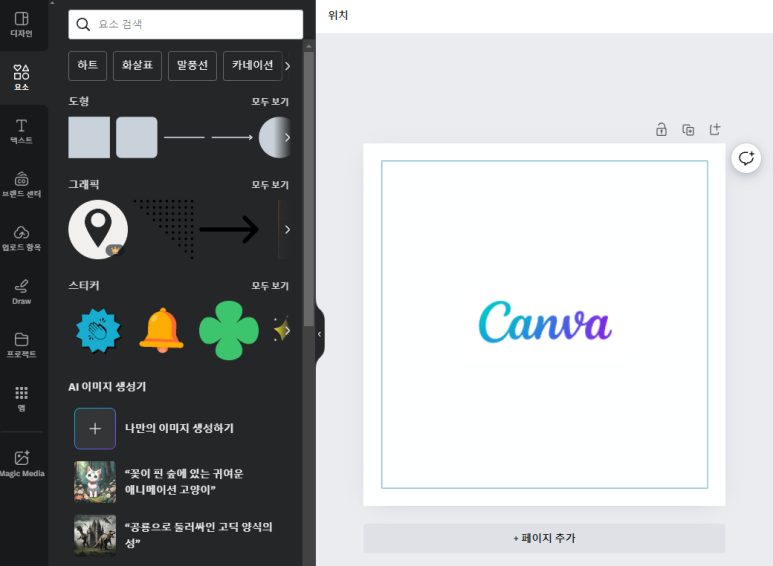Add the square shape
This screenshot has height=566, width=773.
point(89,138)
